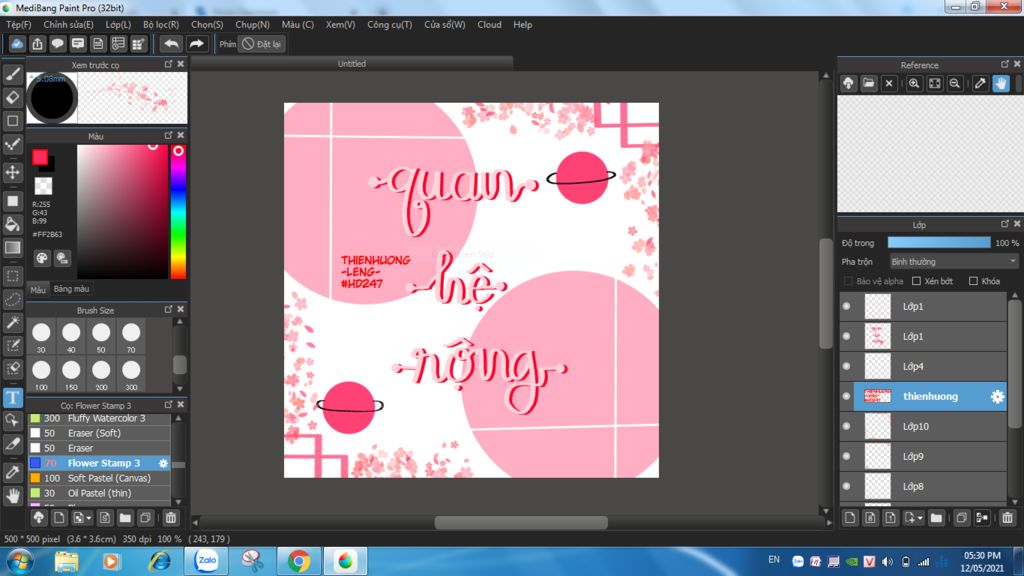
Task: Select the Eraser tool in the left toolbar
Action: point(12,97)
